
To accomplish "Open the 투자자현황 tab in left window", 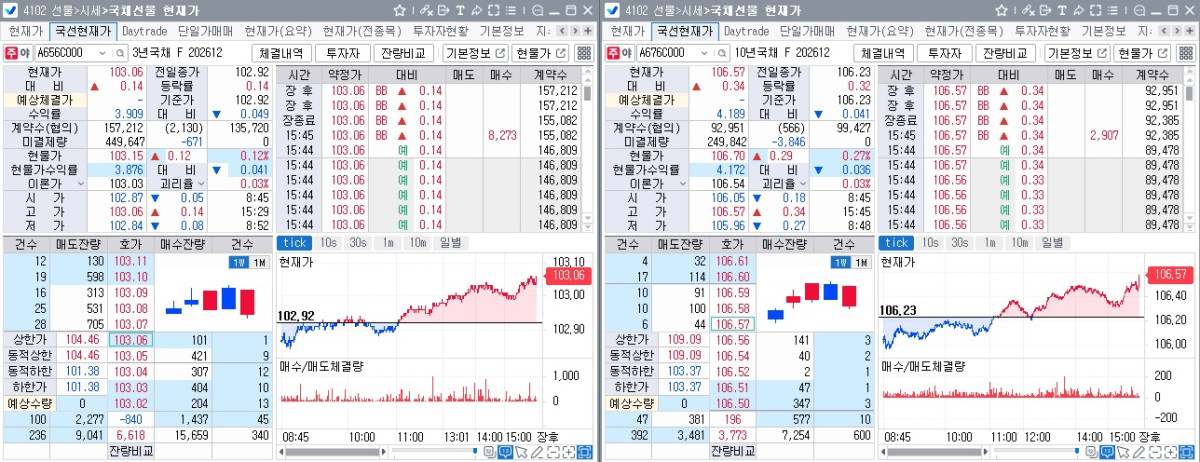I will coord(440,31).
